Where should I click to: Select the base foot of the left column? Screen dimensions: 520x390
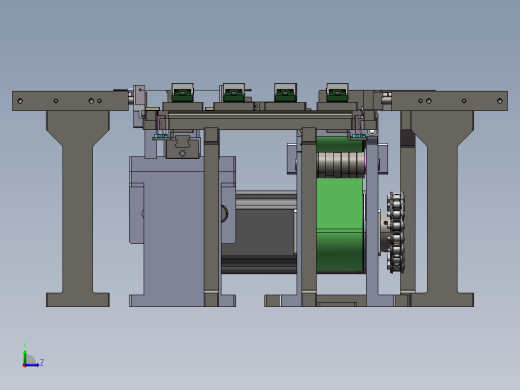77,300
